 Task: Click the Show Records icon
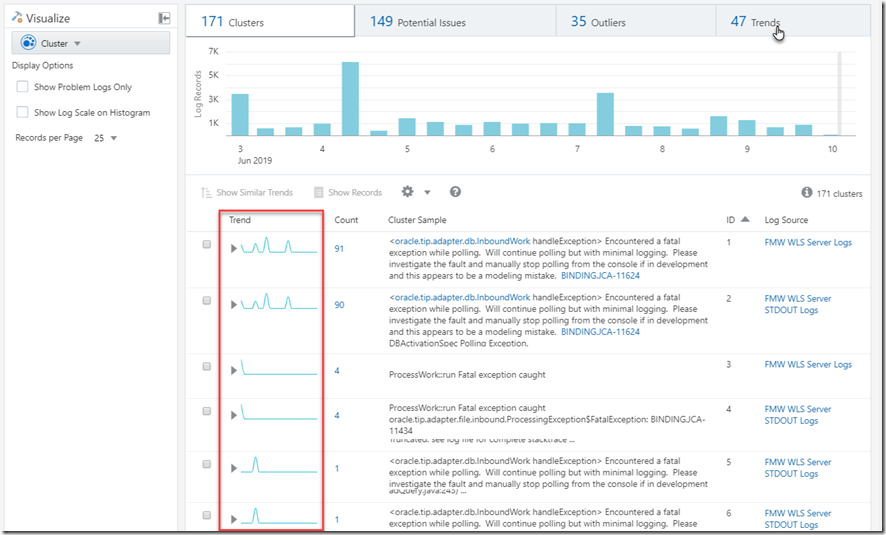click(319, 193)
